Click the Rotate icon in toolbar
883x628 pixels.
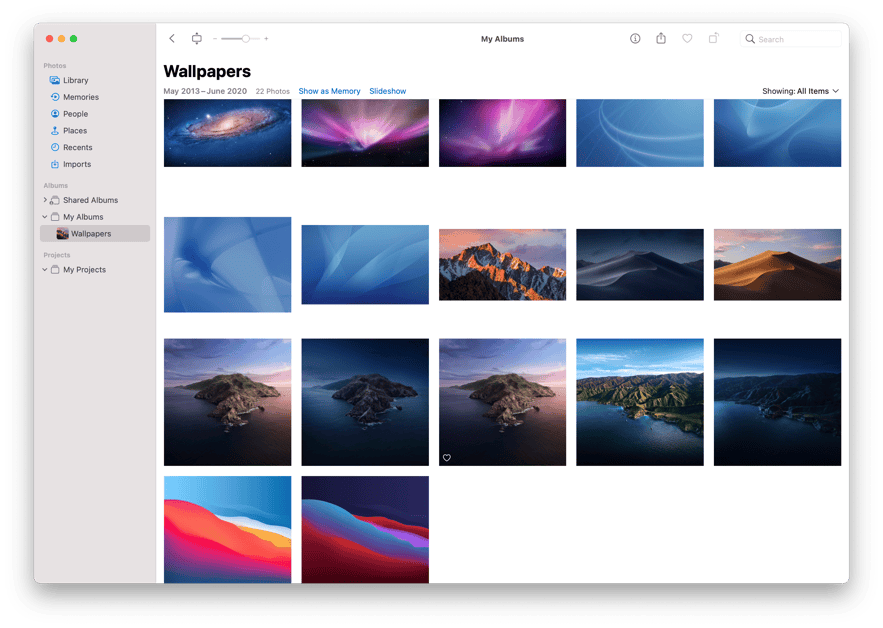point(713,38)
